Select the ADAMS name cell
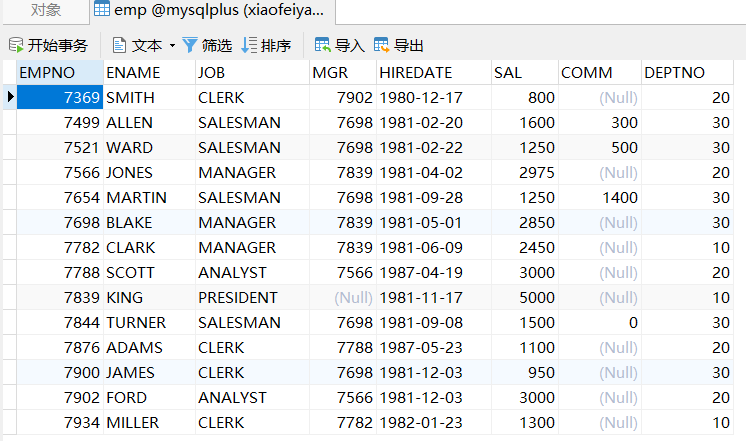The width and height of the screenshot is (746, 441). (x=149, y=347)
